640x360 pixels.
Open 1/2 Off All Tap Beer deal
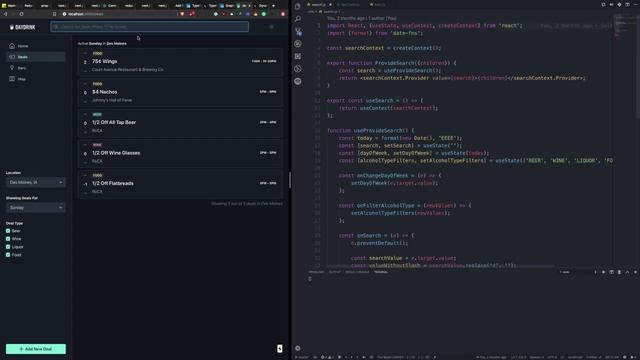(114, 122)
